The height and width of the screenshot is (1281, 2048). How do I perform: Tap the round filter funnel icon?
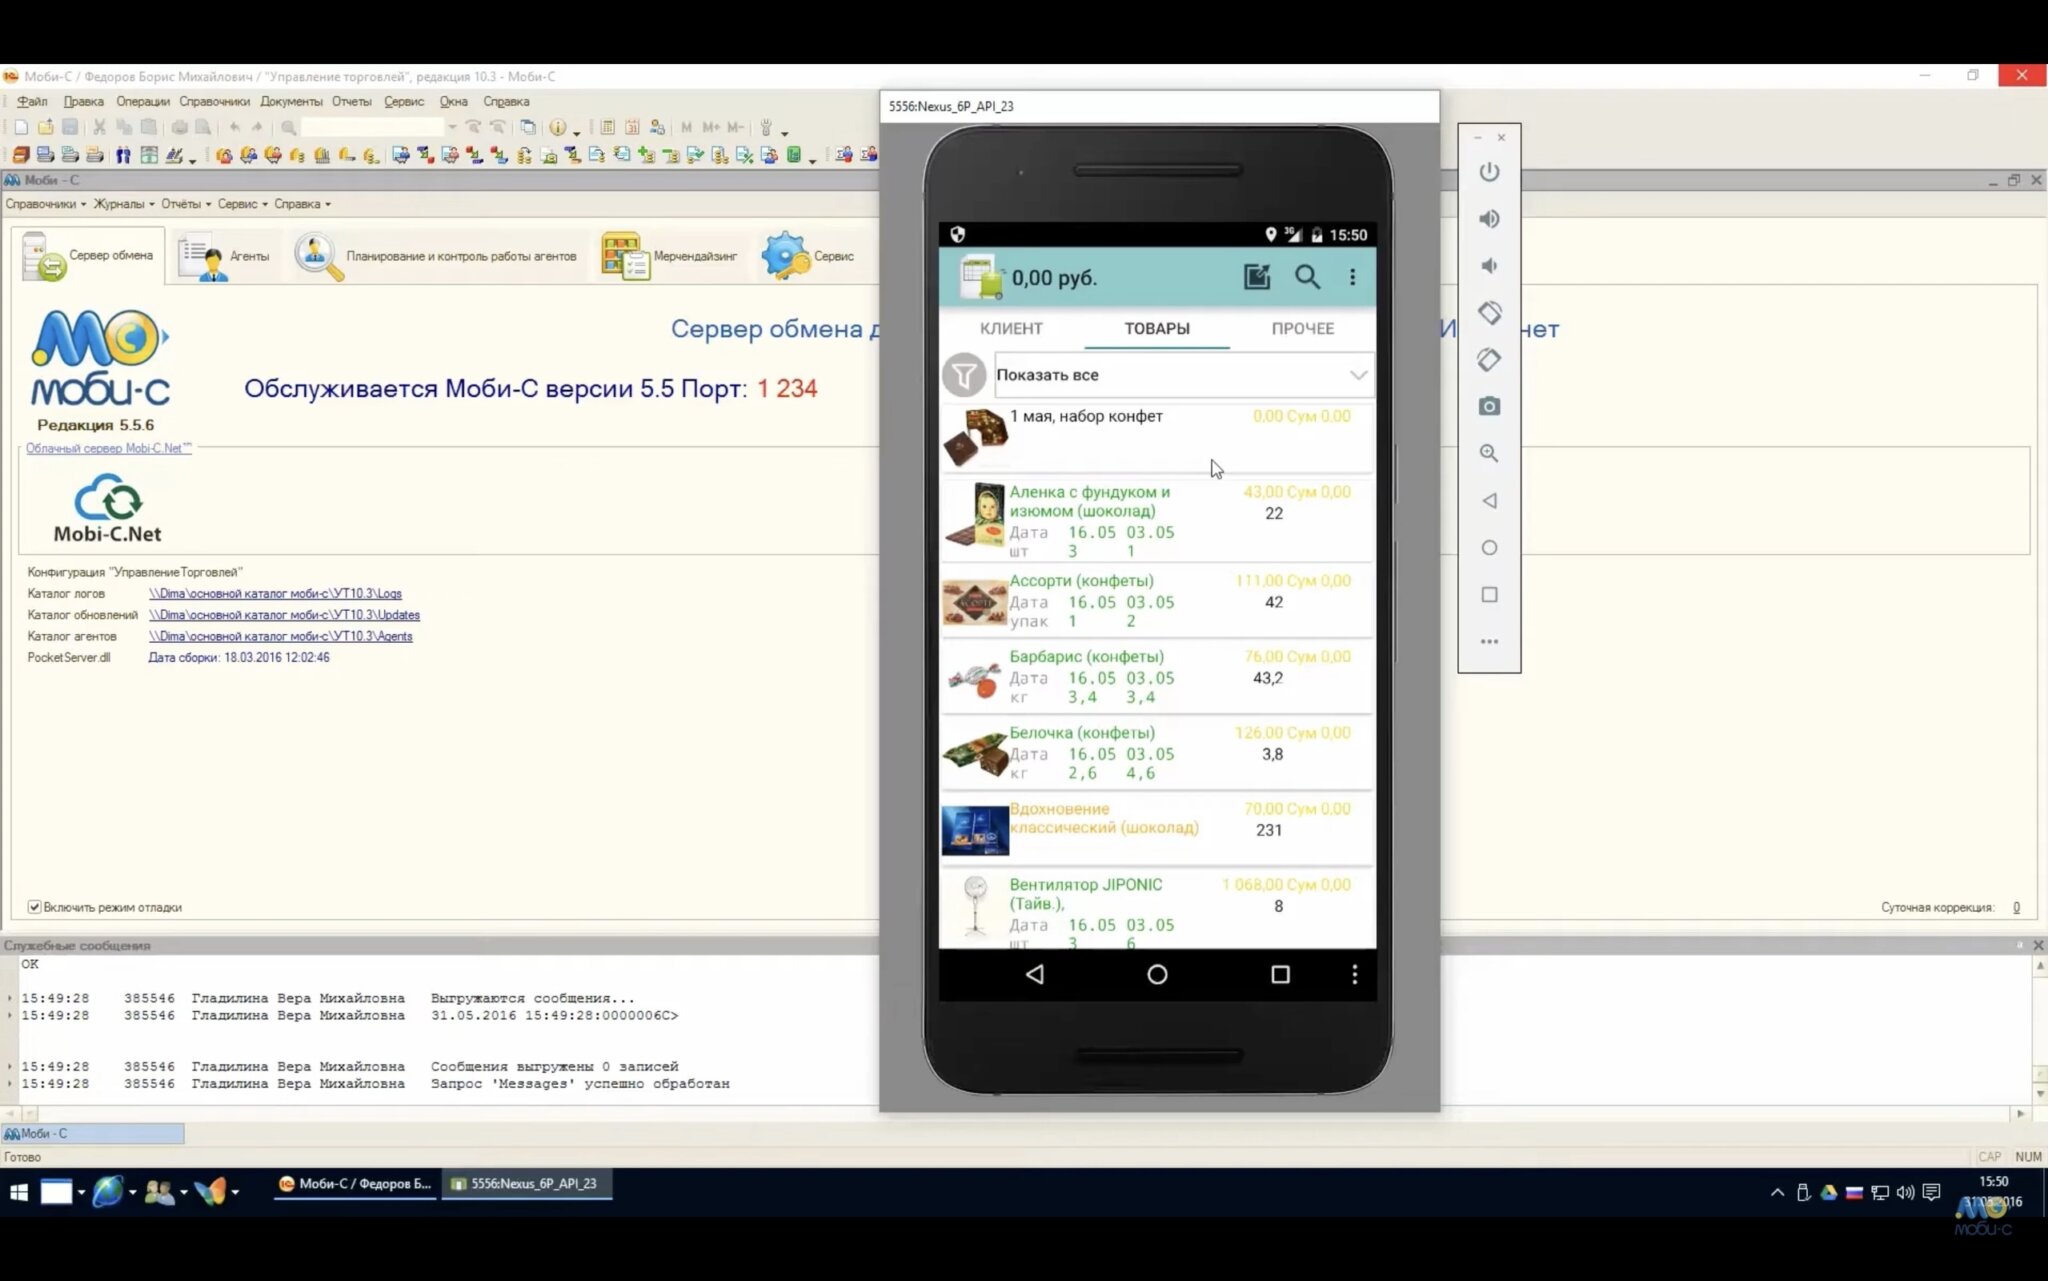pos(963,375)
